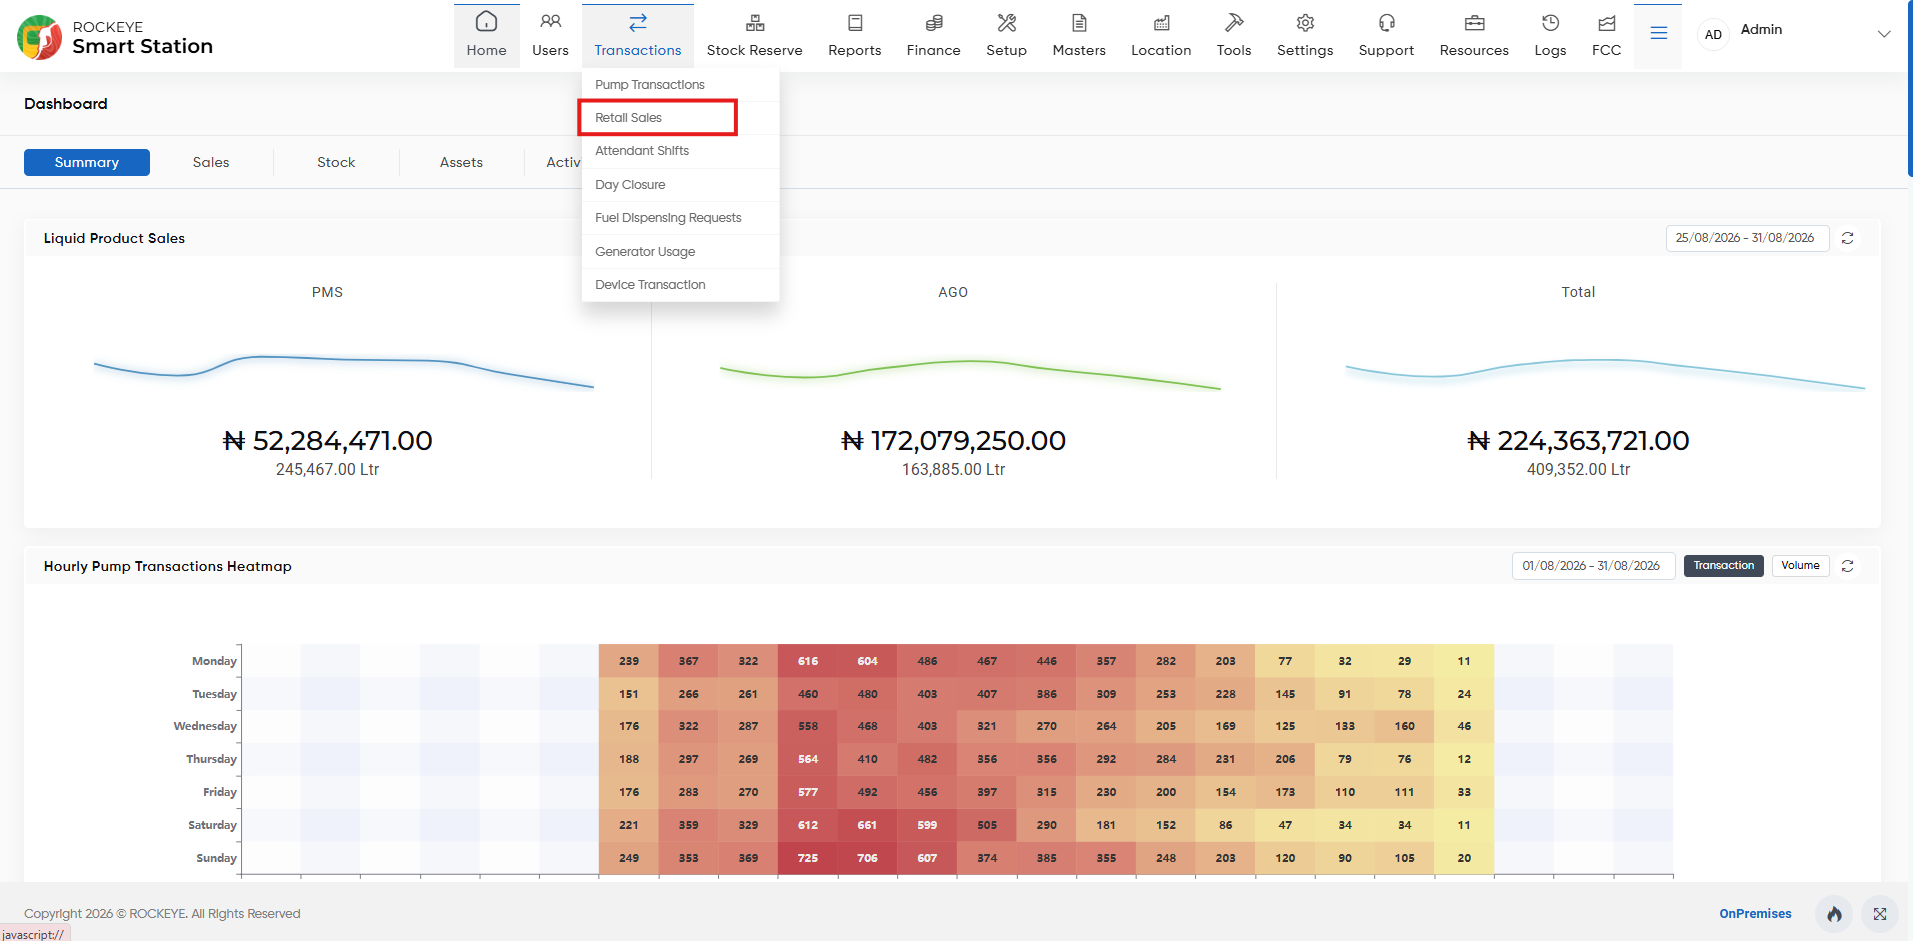Open the heatmap date range 01/08/2026 picker

[1593, 566]
